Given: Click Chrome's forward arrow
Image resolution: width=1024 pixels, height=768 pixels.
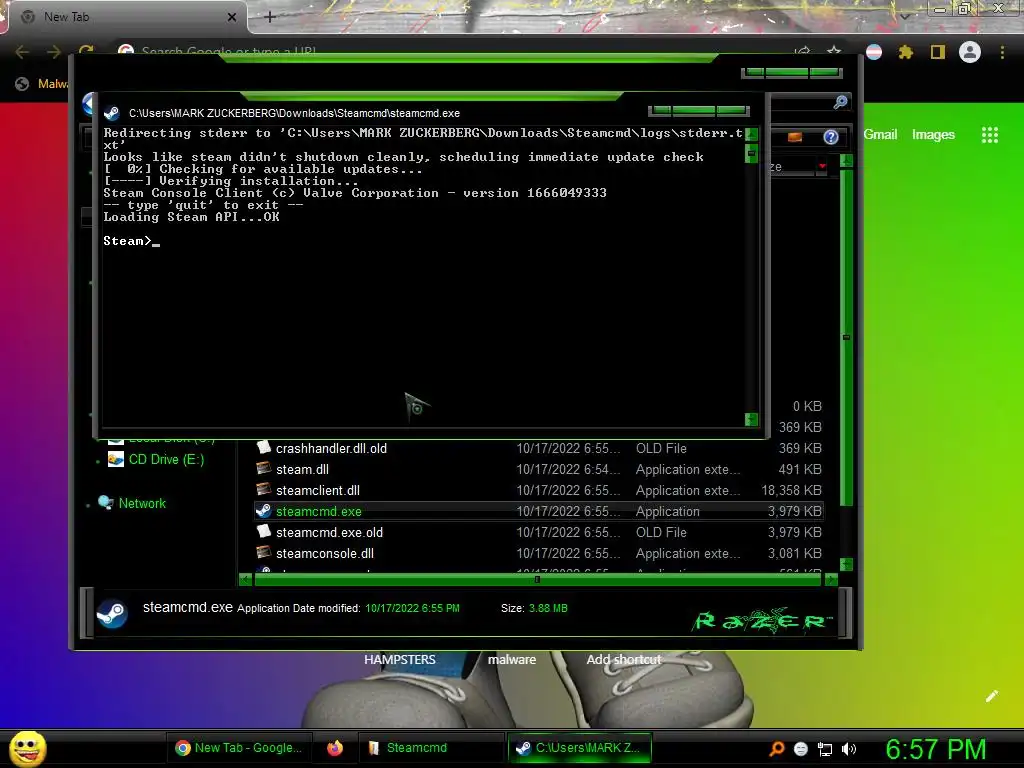Looking at the screenshot, I should click(x=54, y=52).
